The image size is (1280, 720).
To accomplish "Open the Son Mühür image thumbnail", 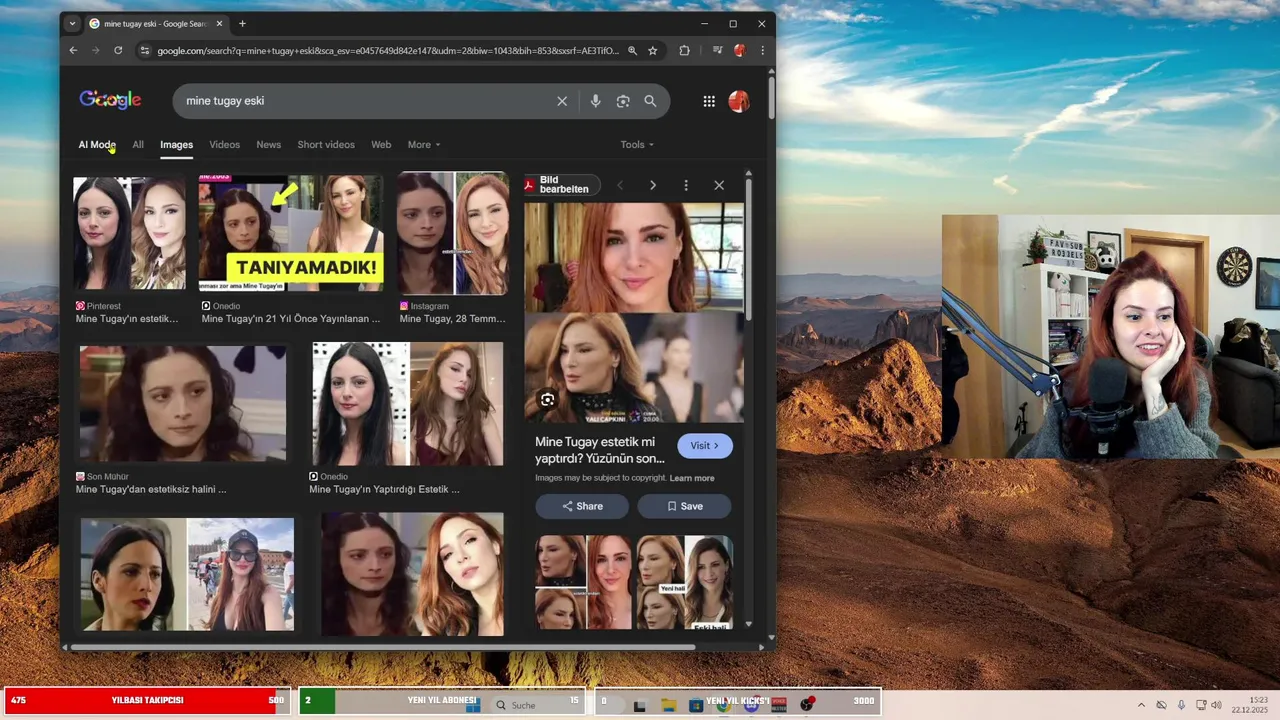I will coord(183,404).
